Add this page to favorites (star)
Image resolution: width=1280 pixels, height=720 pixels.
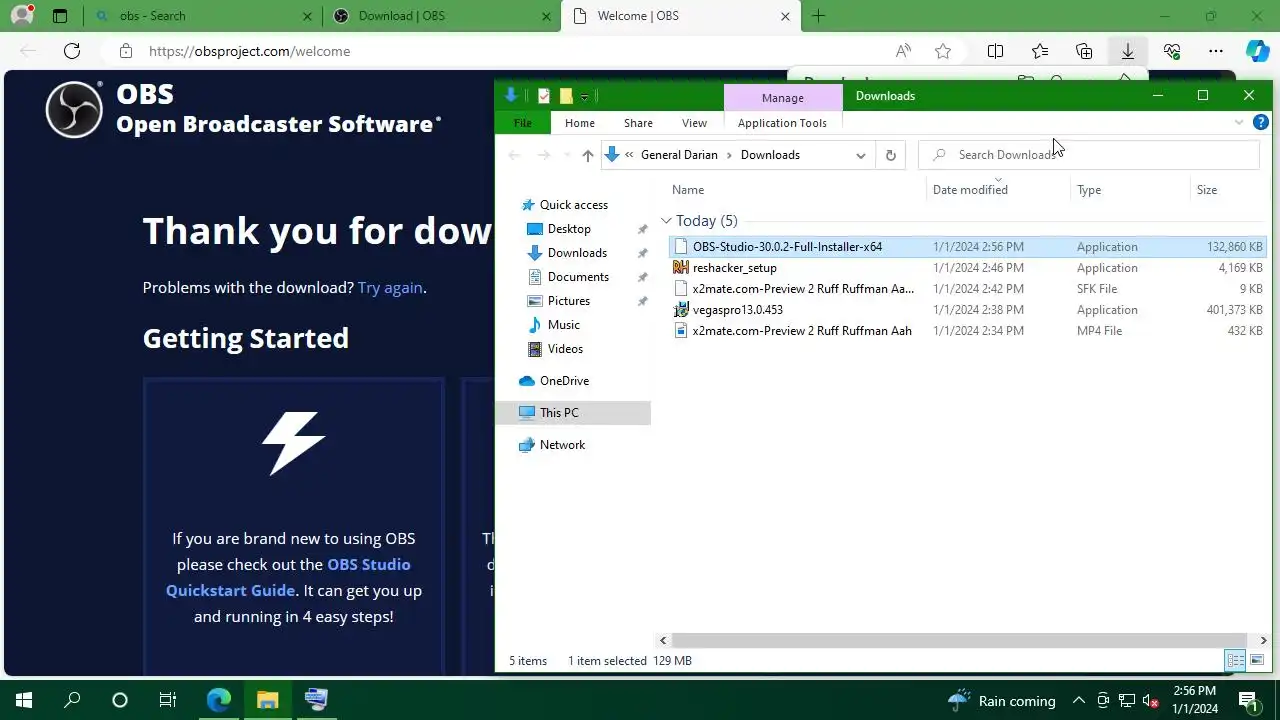point(943,51)
